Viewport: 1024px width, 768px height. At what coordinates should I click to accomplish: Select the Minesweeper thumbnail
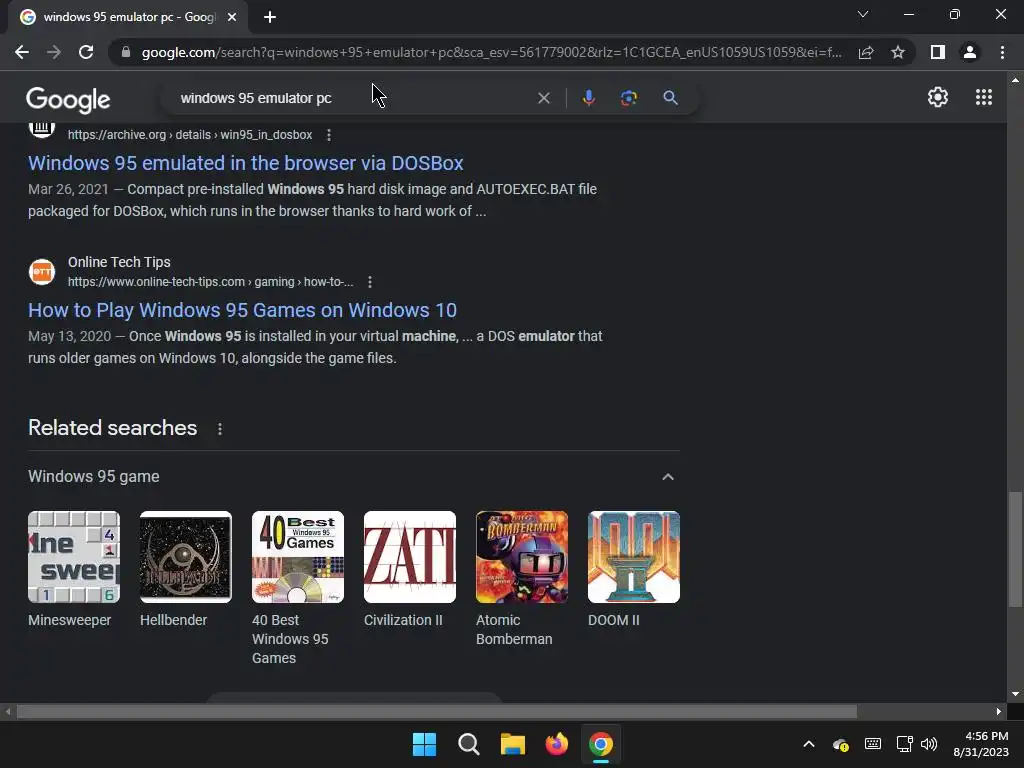click(x=74, y=557)
